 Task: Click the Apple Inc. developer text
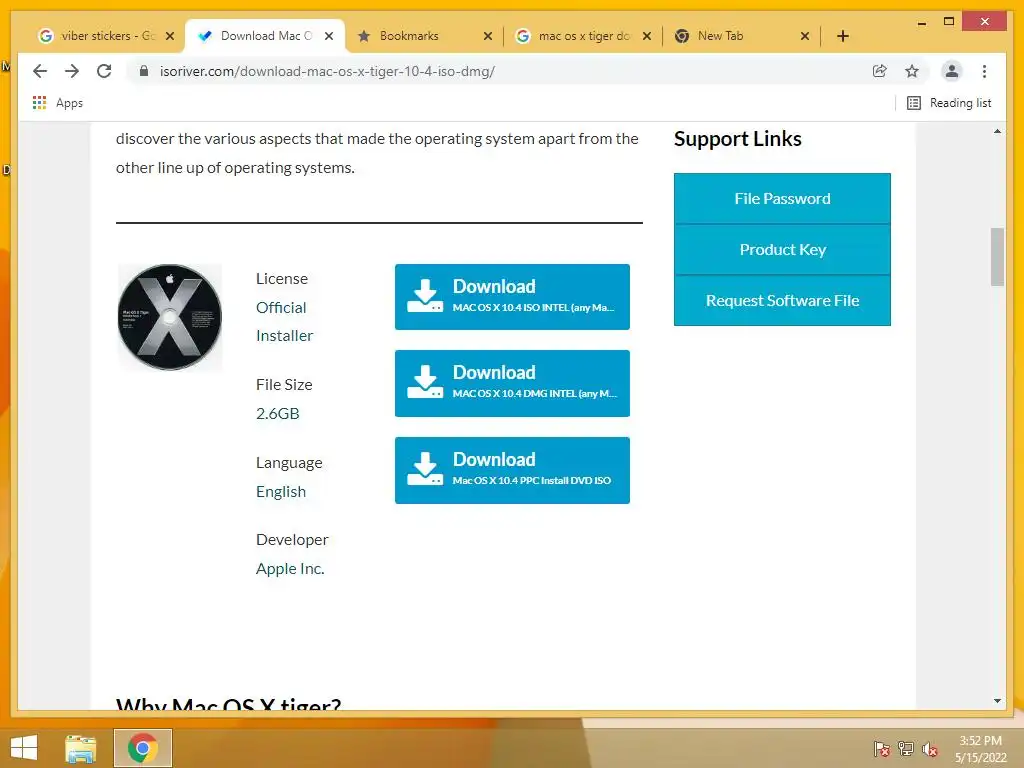[x=290, y=569]
